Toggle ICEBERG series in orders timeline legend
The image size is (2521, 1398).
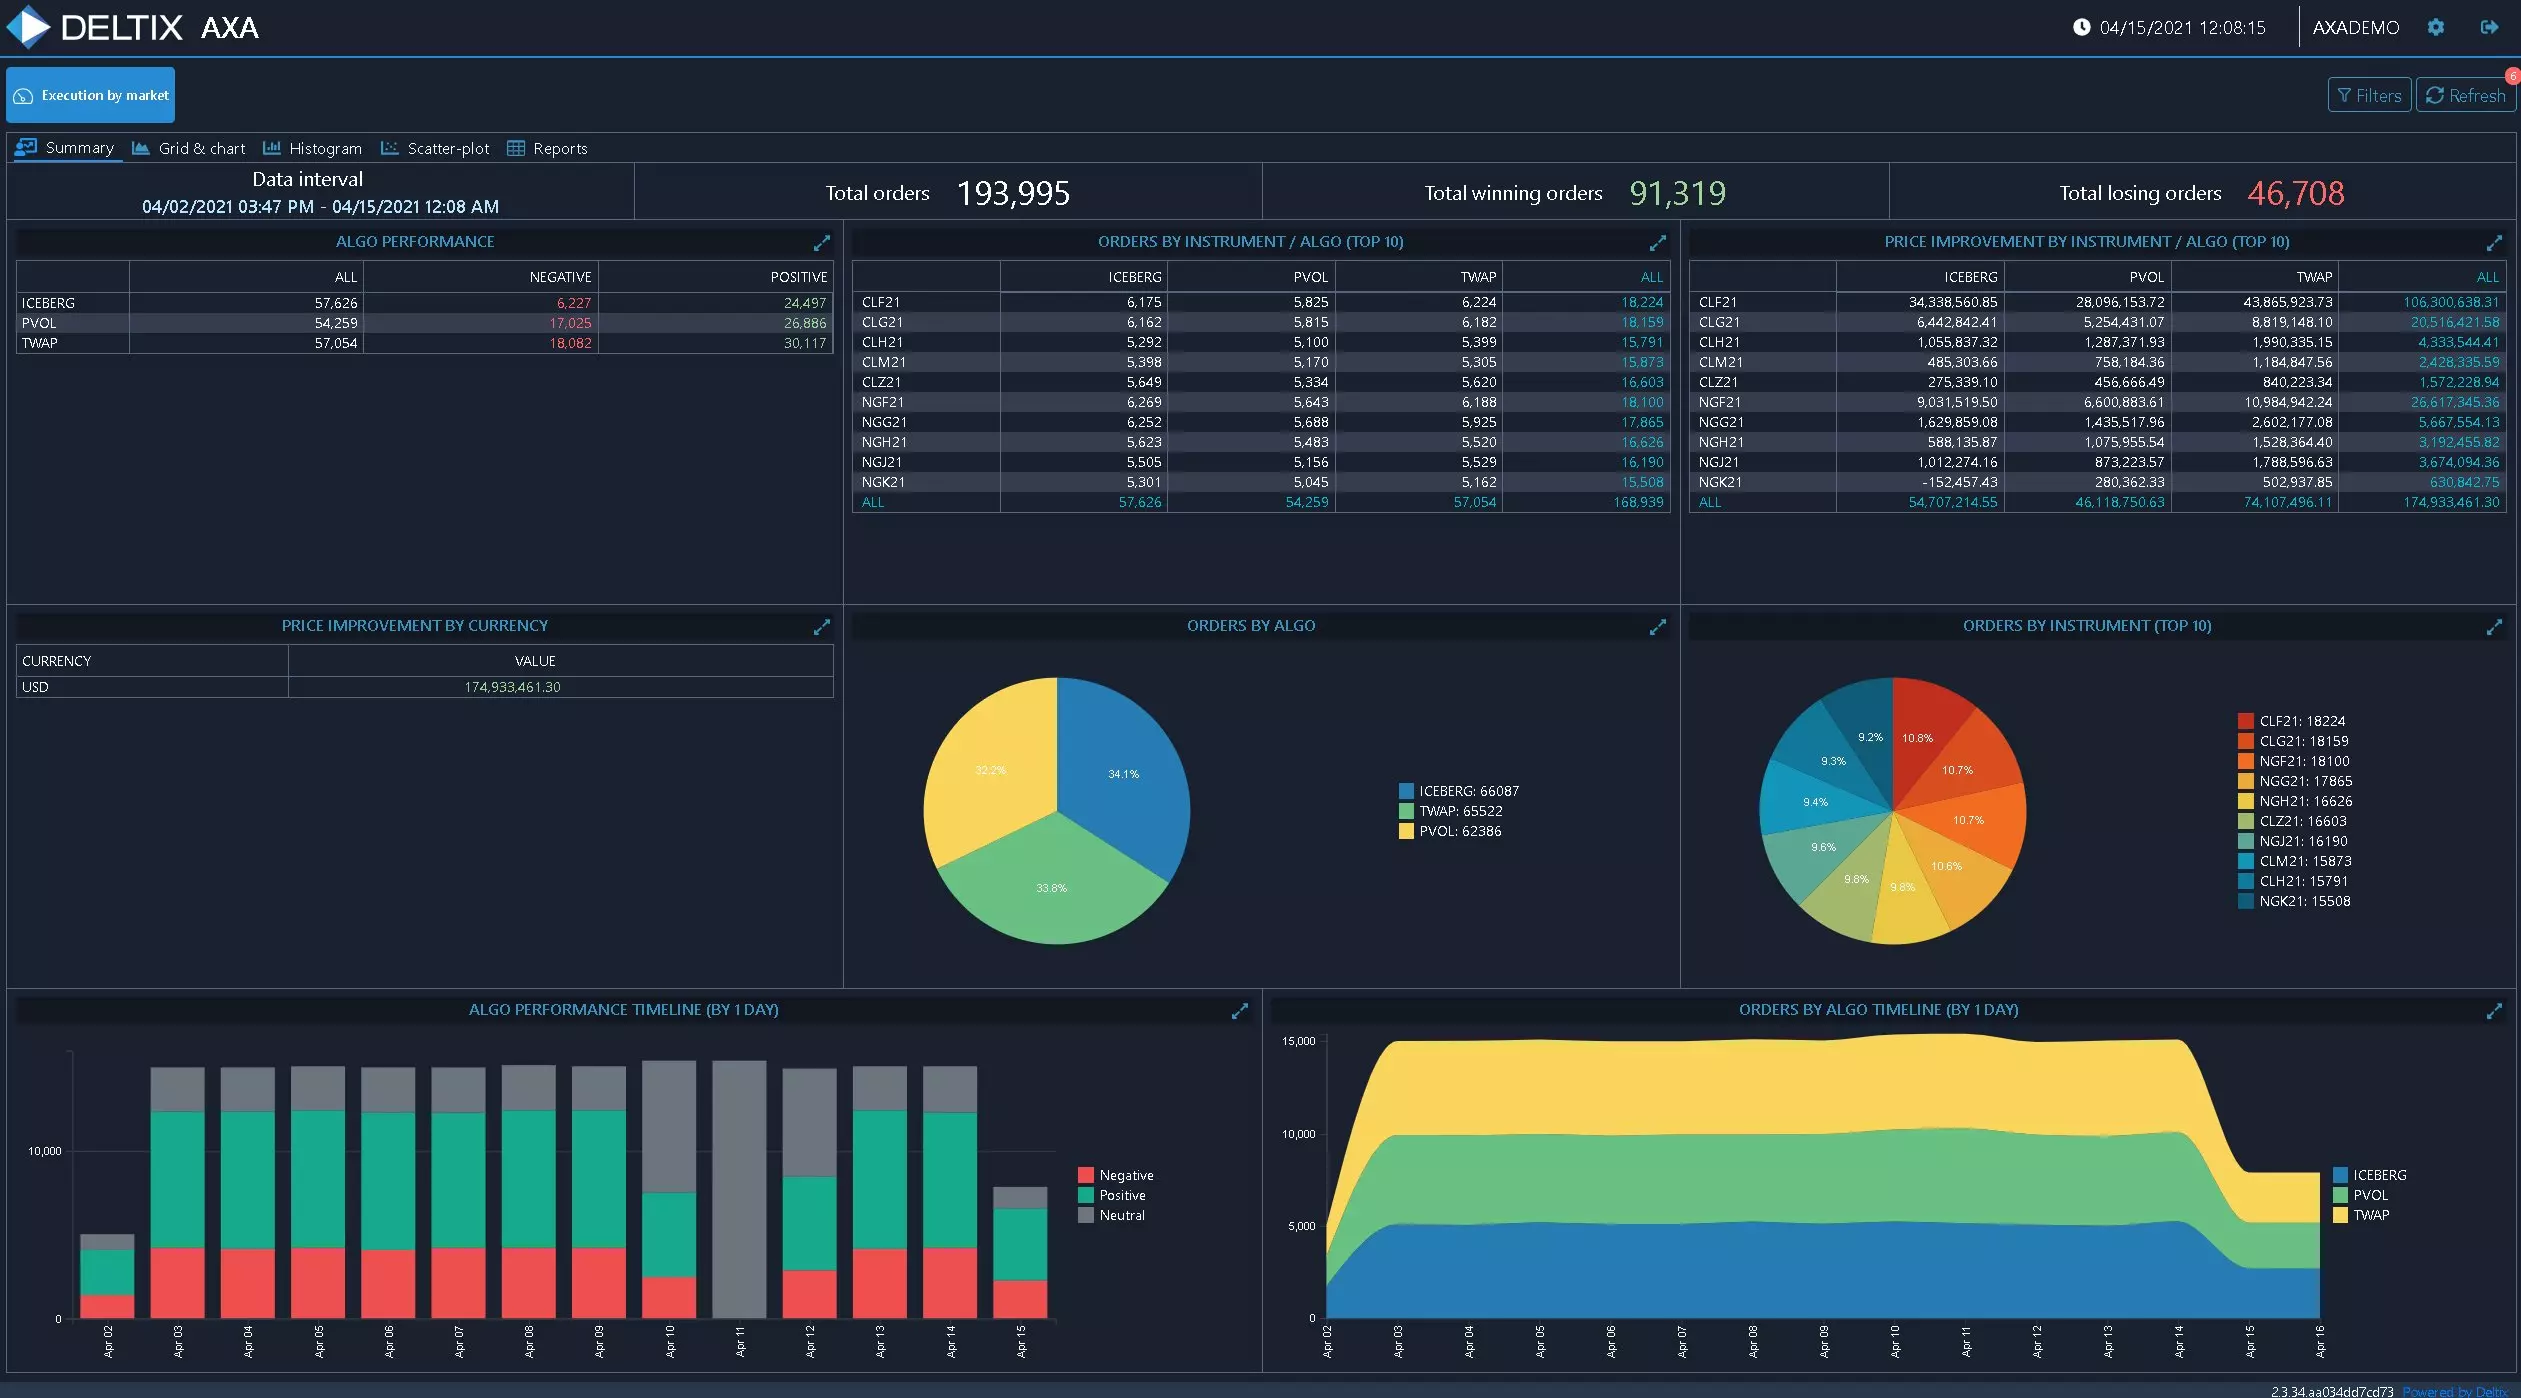pos(2369,1175)
